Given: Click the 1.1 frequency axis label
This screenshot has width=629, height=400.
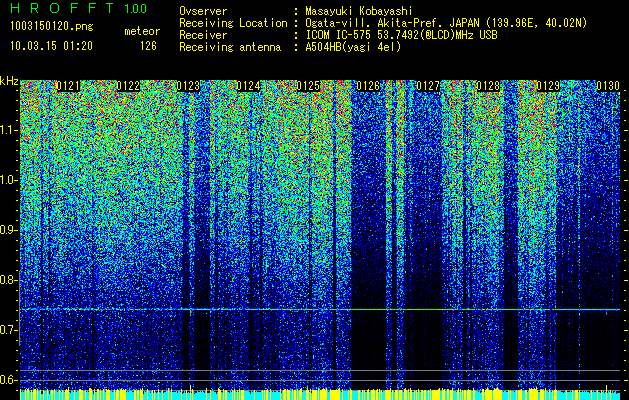Looking at the screenshot, I should point(8,130).
